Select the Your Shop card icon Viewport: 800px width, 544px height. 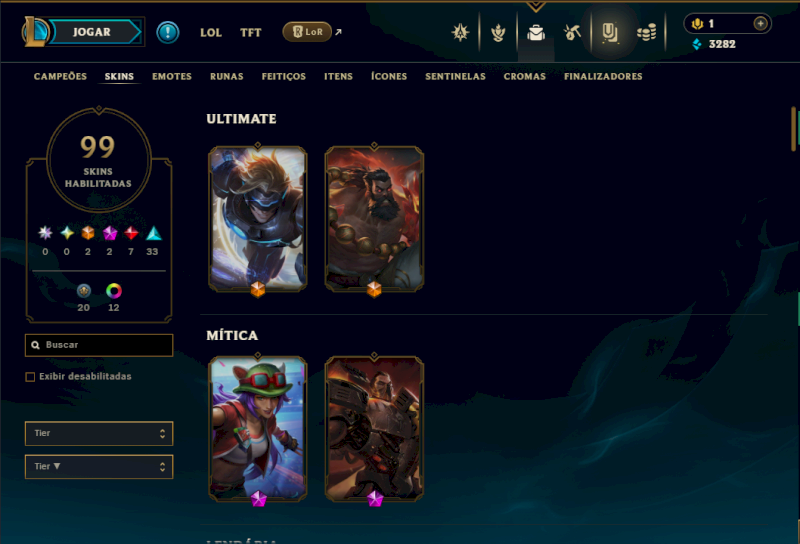610,33
